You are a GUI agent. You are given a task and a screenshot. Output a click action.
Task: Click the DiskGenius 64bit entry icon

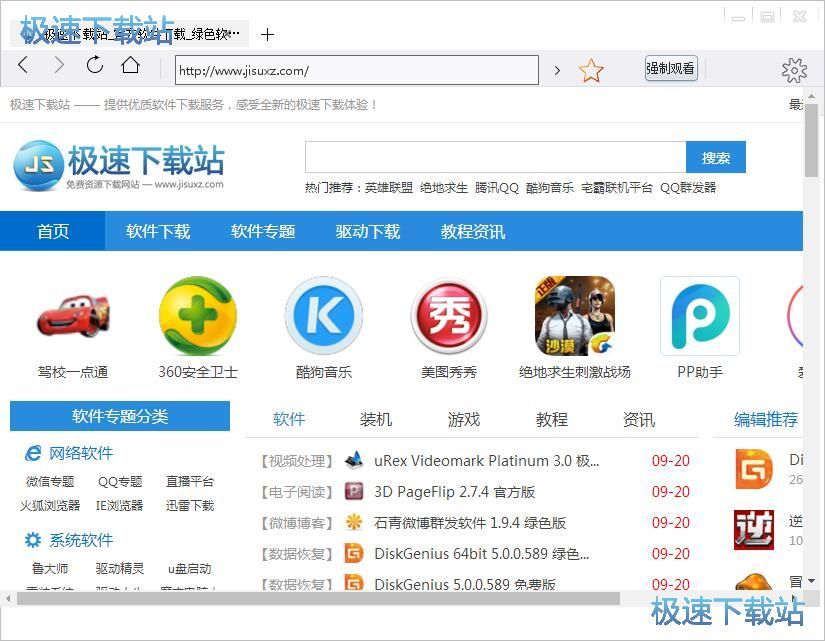pyautogui.click(x=354, y=554)
